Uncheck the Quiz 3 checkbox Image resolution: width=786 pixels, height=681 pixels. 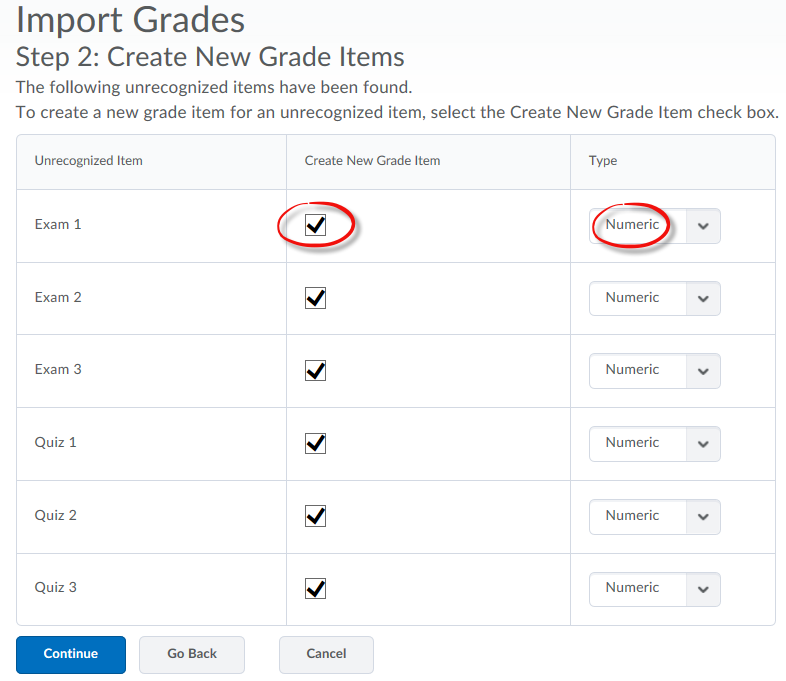(315, 589)
